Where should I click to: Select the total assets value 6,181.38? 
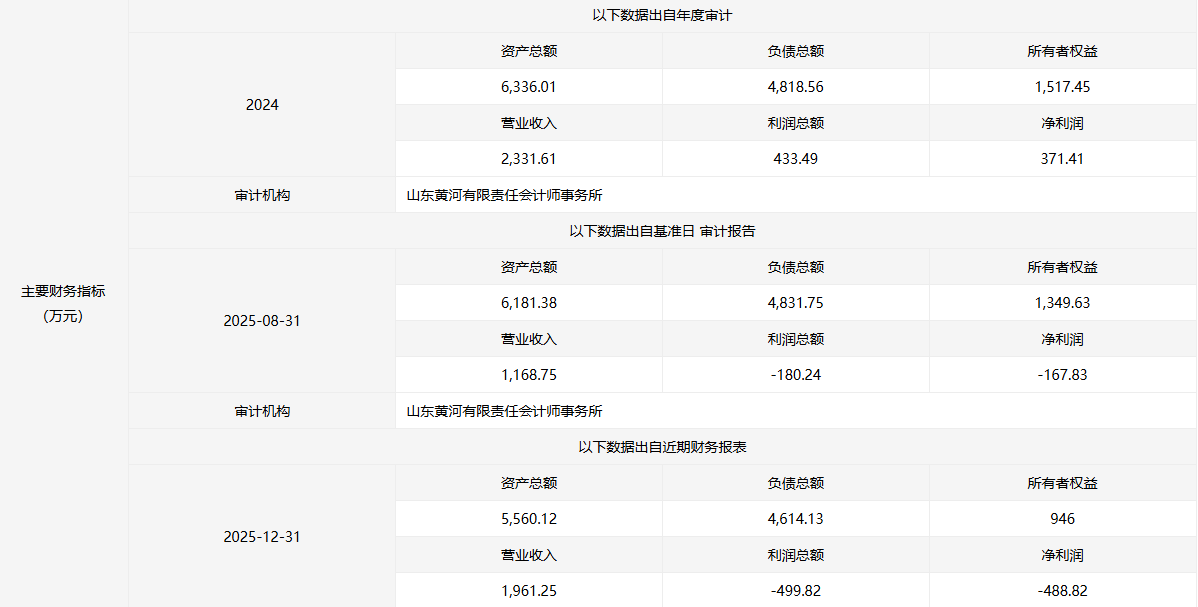pyautogui.click(x=528, y=303)
